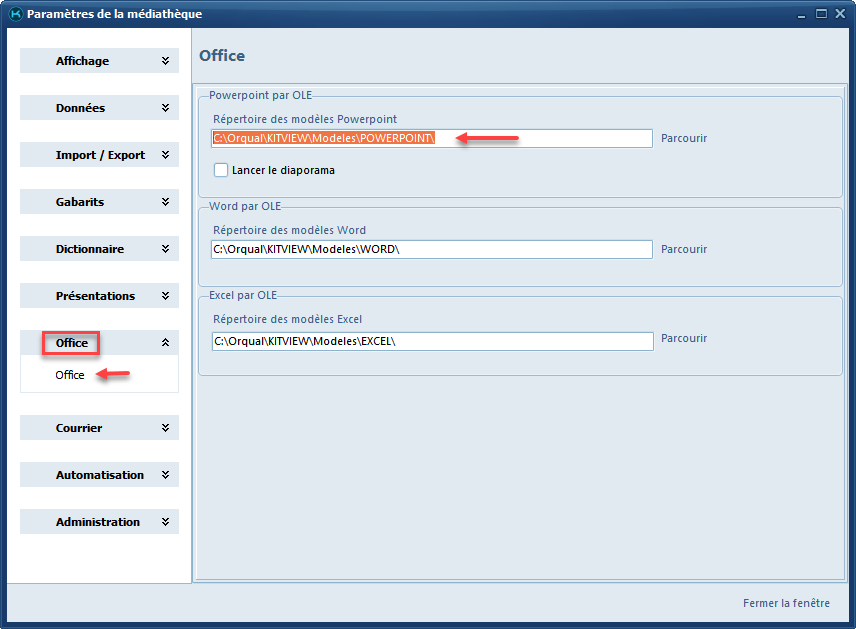The height and width of the screenshot is (629, 856).
Task: Expand the Données section chevron
Action: tap(165, 108)
